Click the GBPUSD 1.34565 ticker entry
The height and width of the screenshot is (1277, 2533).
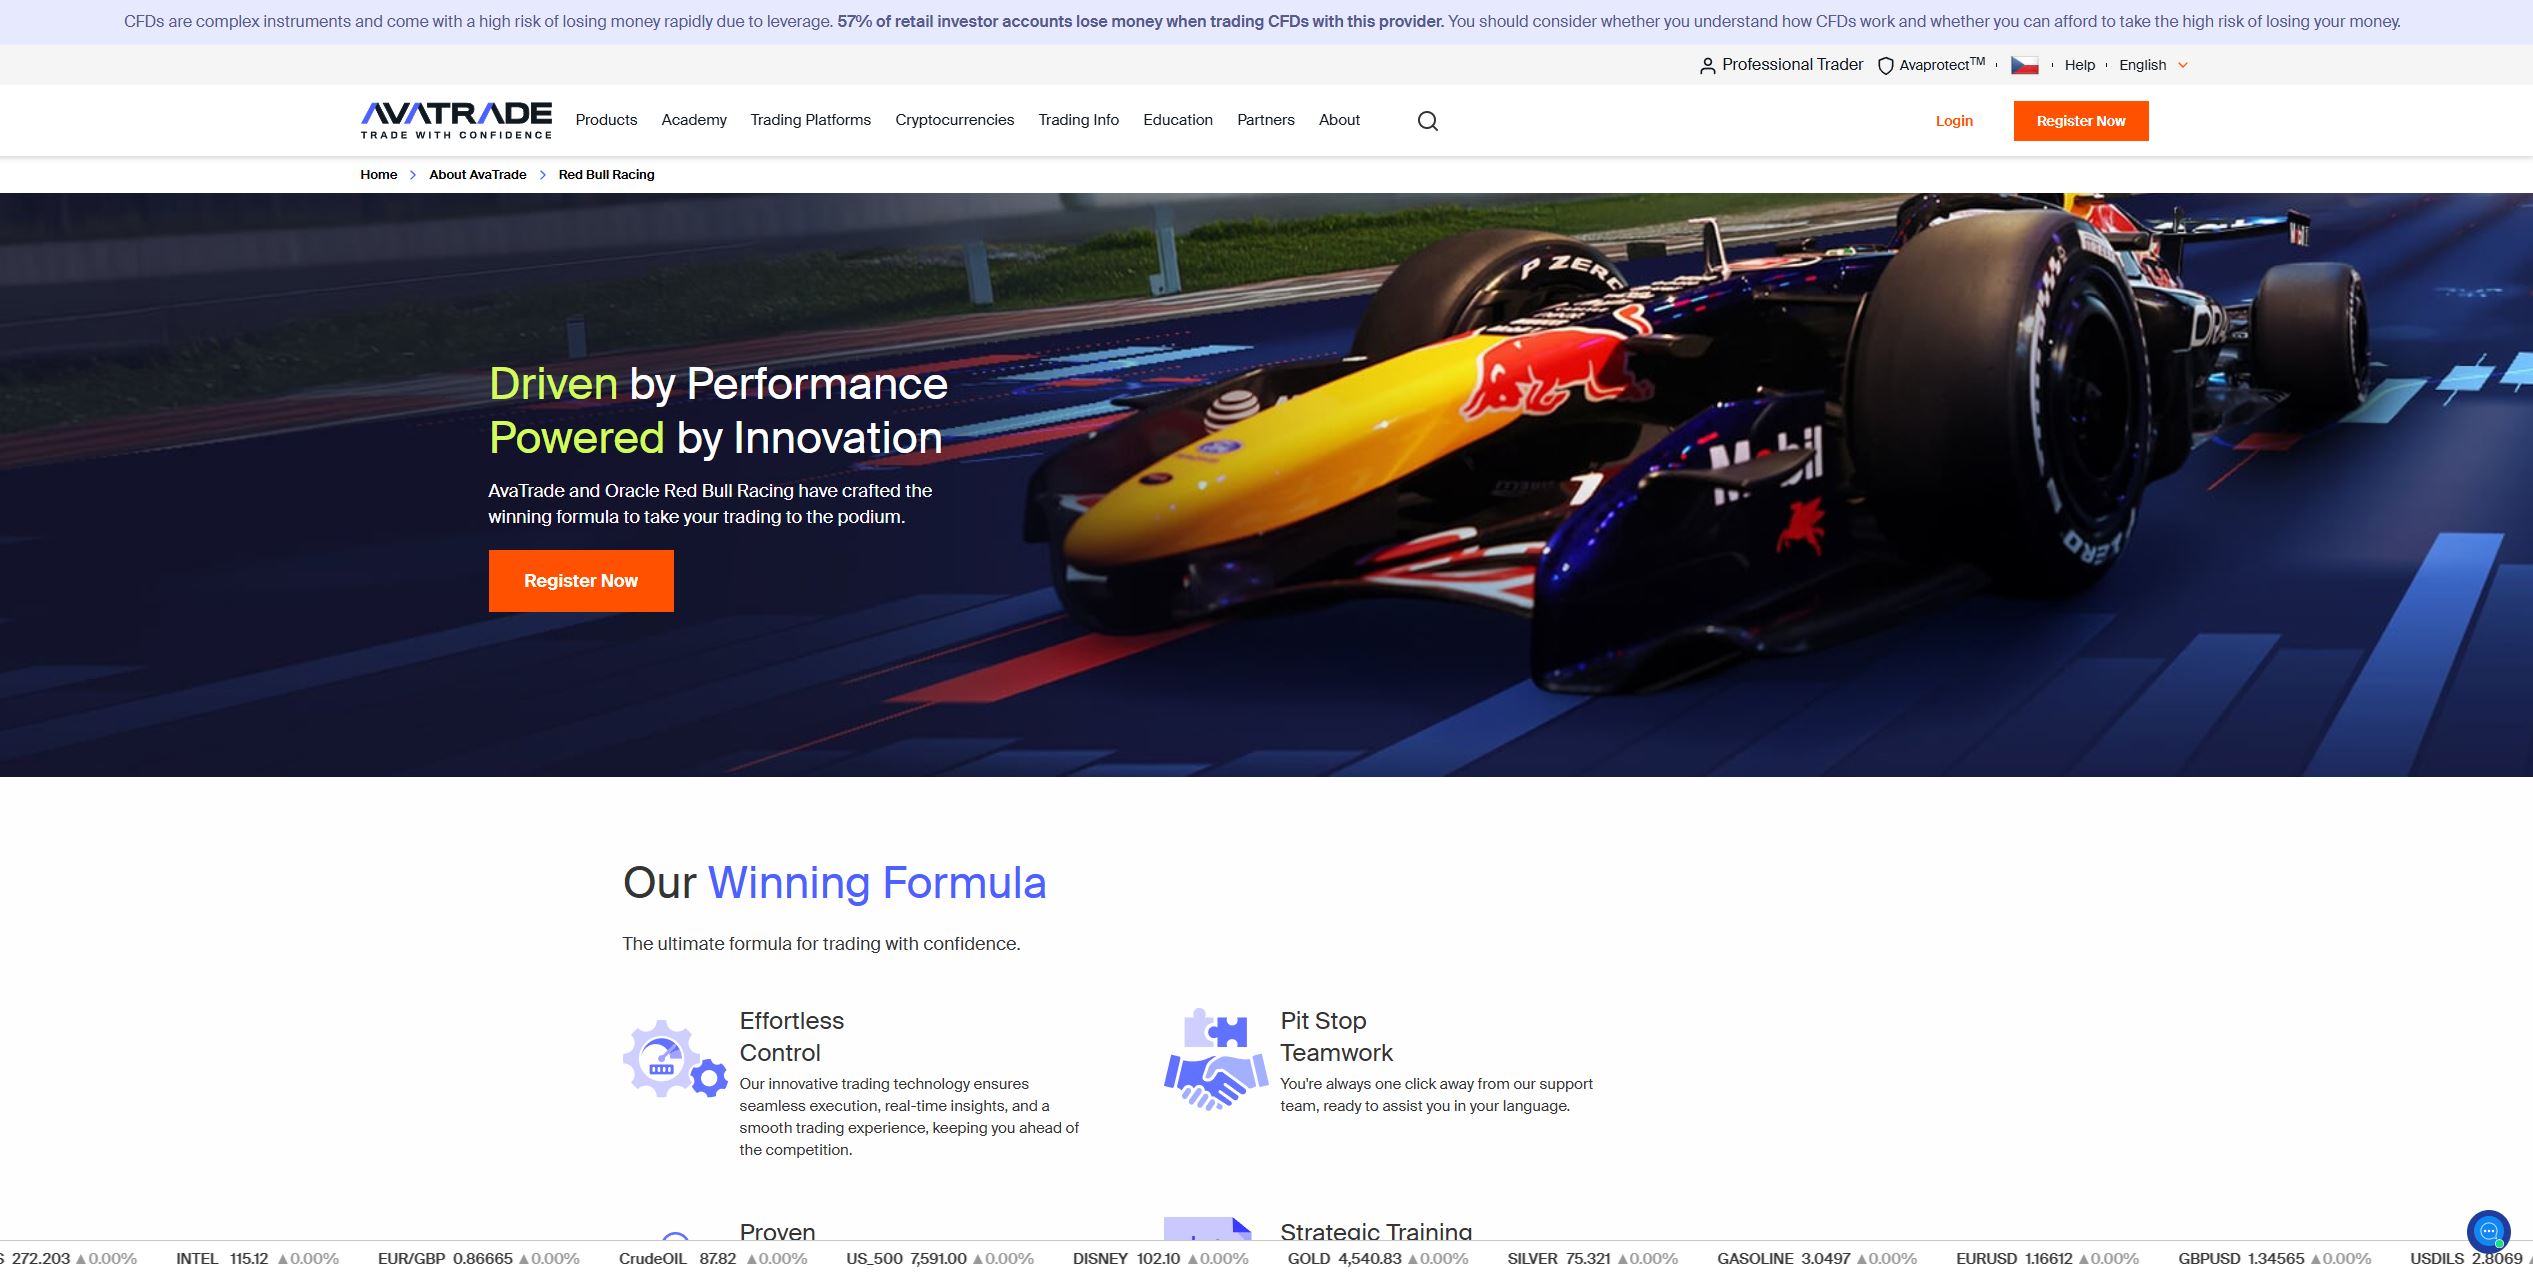pyautogui.click(x=2275, y=1258)
